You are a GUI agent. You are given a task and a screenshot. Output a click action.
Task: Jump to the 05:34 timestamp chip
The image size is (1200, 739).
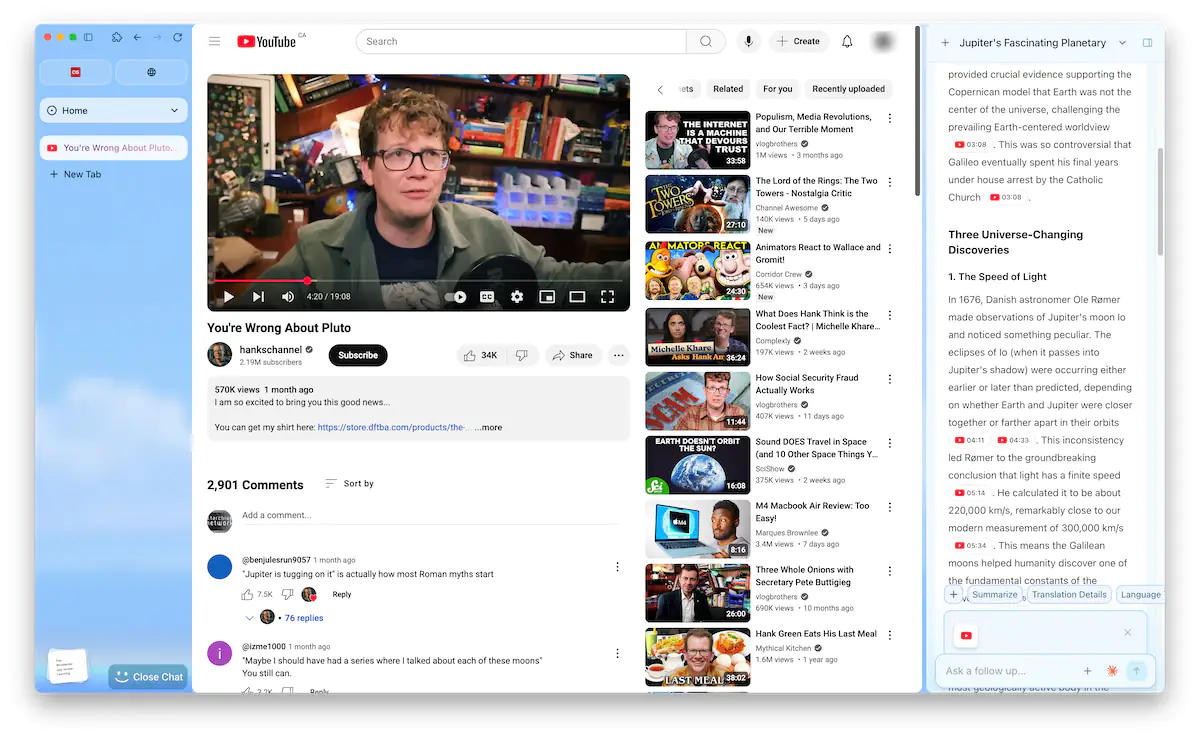[x=970, y=546]
